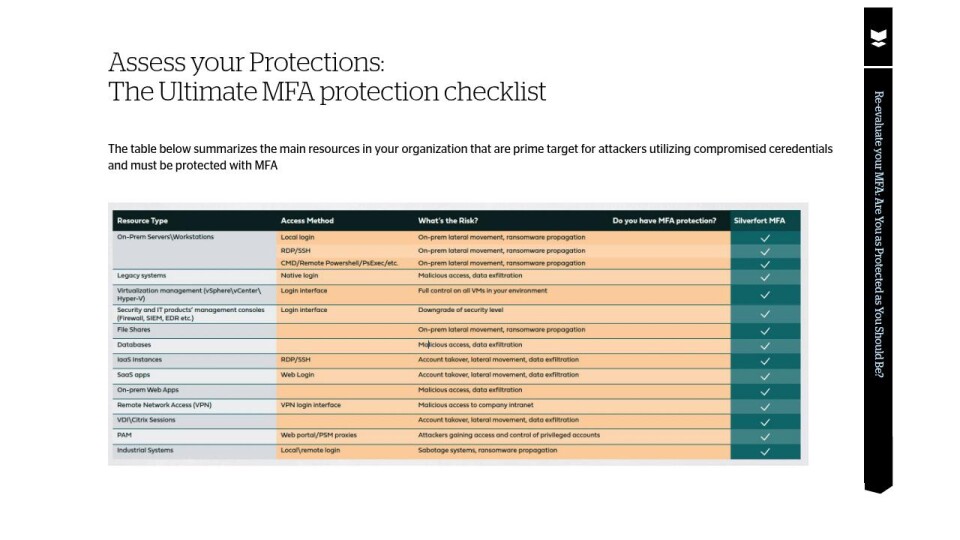Click the 'Resource Type' column header
The image size is (960, 540).
click(x=142, y=220)
